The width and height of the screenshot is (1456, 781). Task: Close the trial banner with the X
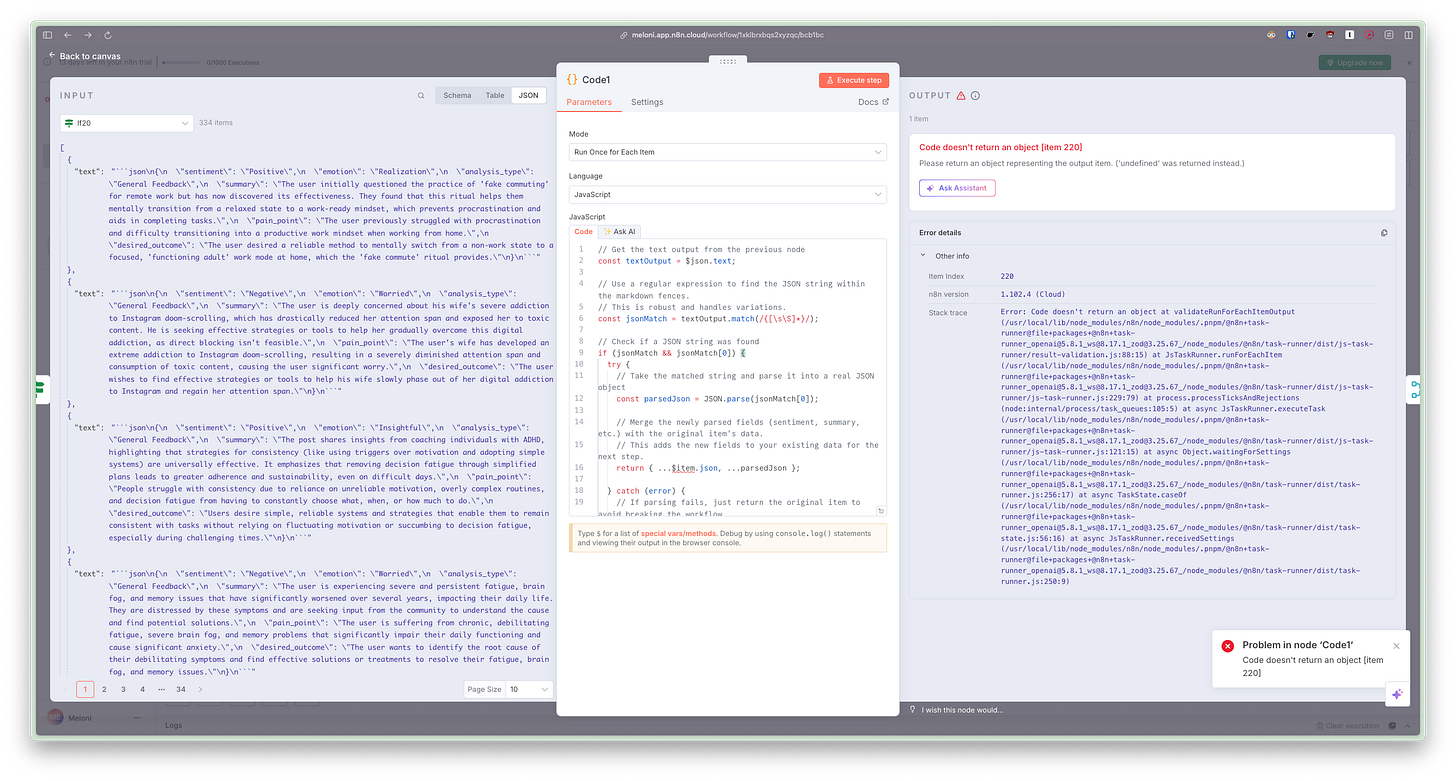pos(1409,62)
